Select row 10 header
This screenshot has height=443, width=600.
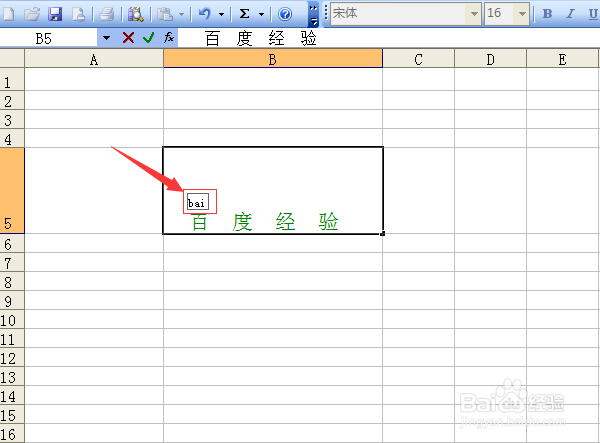click(12, 319)
